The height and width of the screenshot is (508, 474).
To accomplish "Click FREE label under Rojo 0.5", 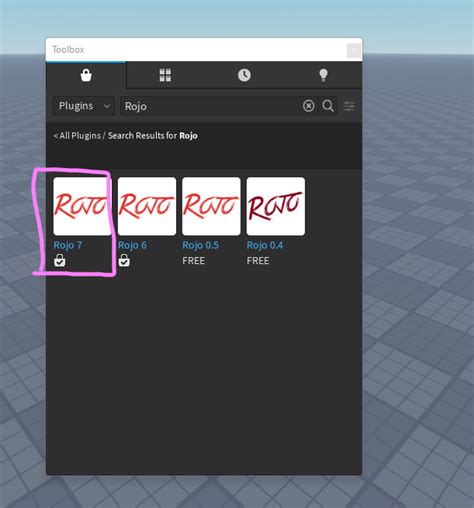I will (x=194, y=261).
